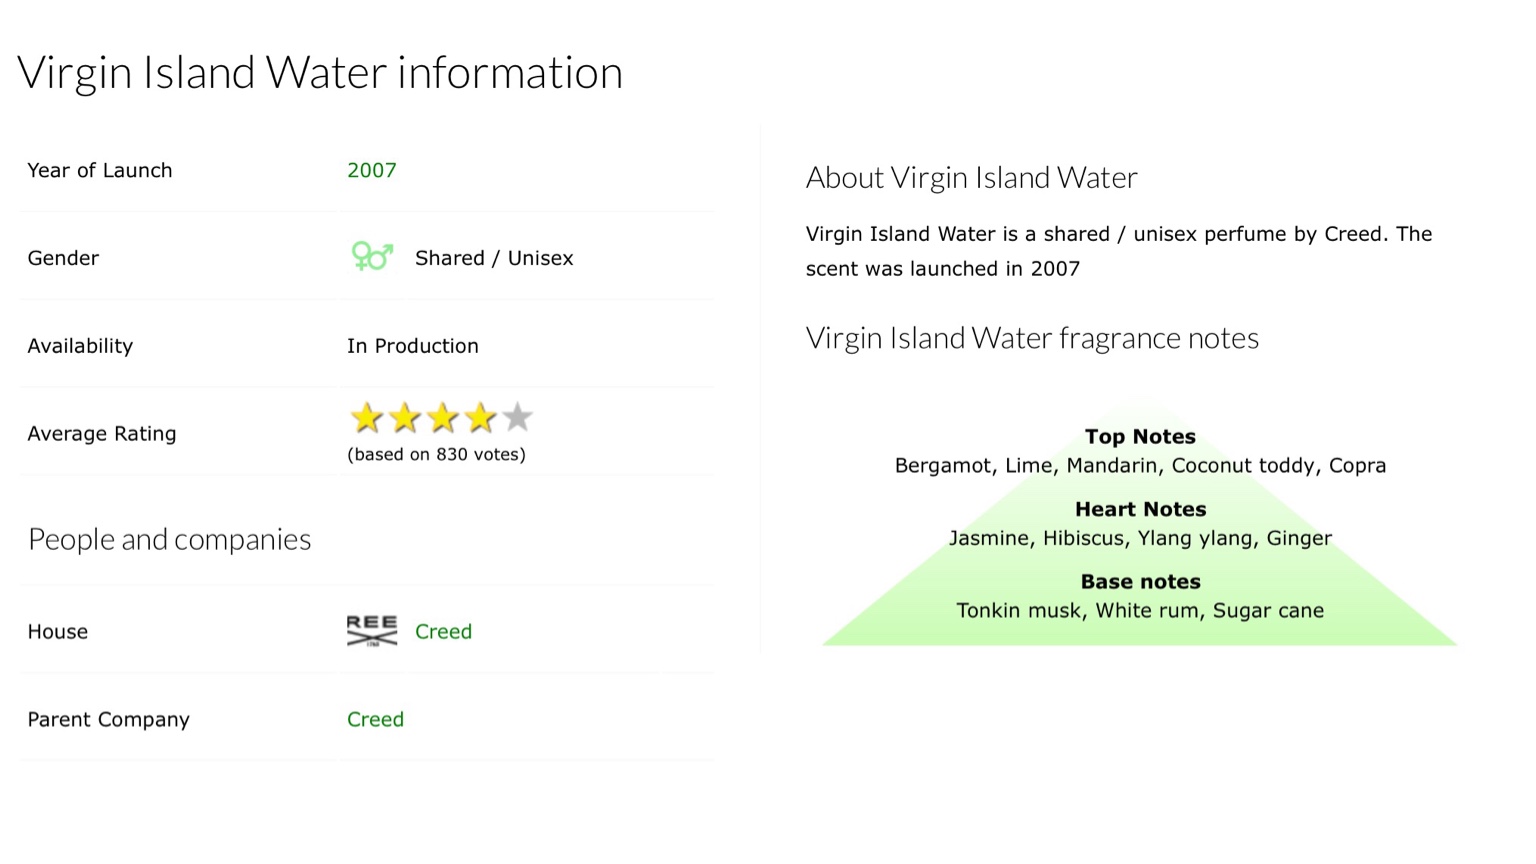The height and width of the screenshot is (864, 1536).
Task: Select the second gold rating star
Action: click(405, 418)
